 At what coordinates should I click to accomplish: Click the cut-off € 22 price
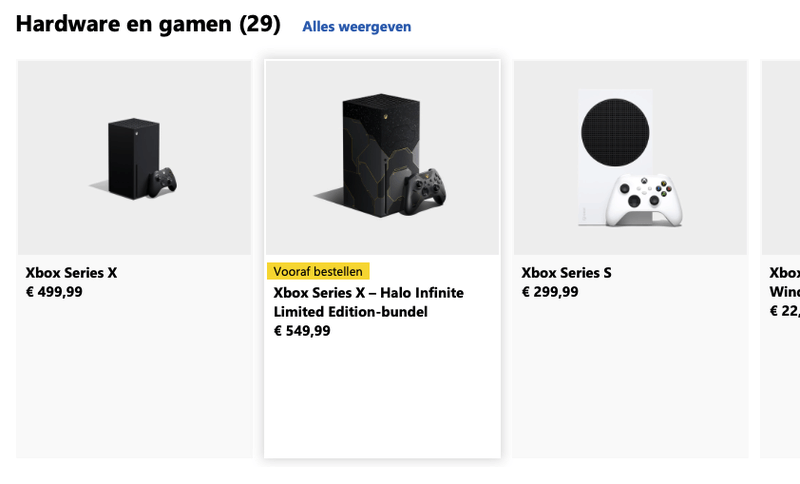[784, 311]
